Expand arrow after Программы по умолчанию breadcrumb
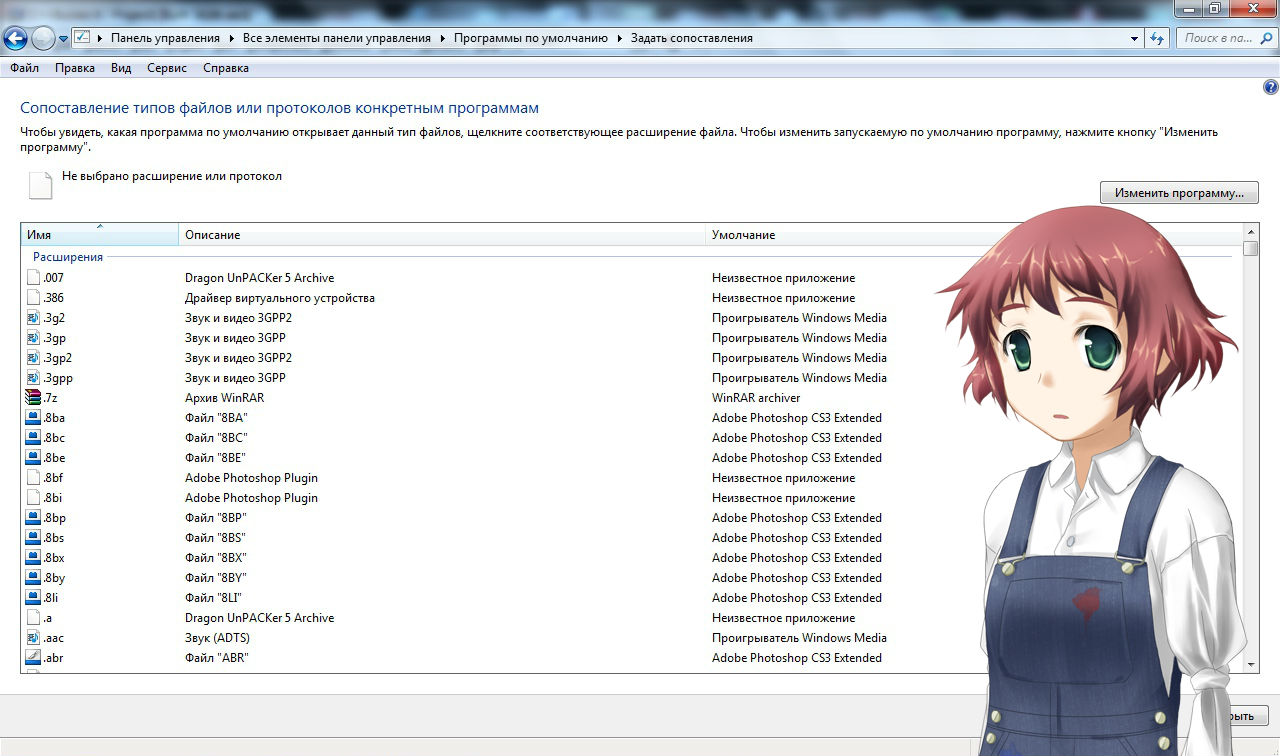The width and height of the screenshot is (1280, 756). (619, 38)
